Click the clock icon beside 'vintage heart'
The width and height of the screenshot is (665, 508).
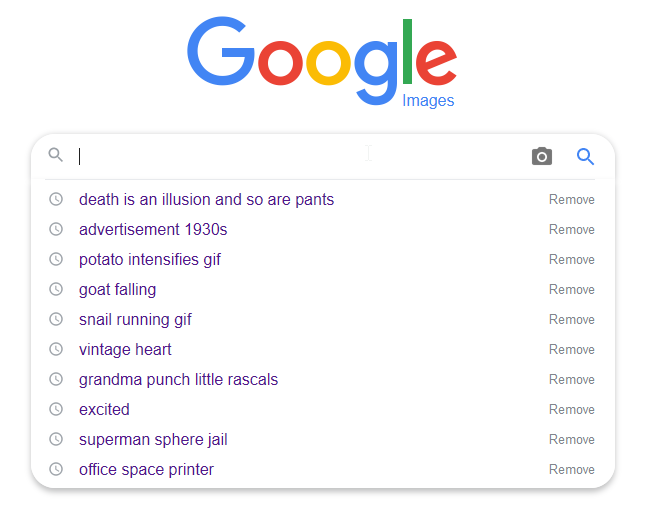click(56, 349)
